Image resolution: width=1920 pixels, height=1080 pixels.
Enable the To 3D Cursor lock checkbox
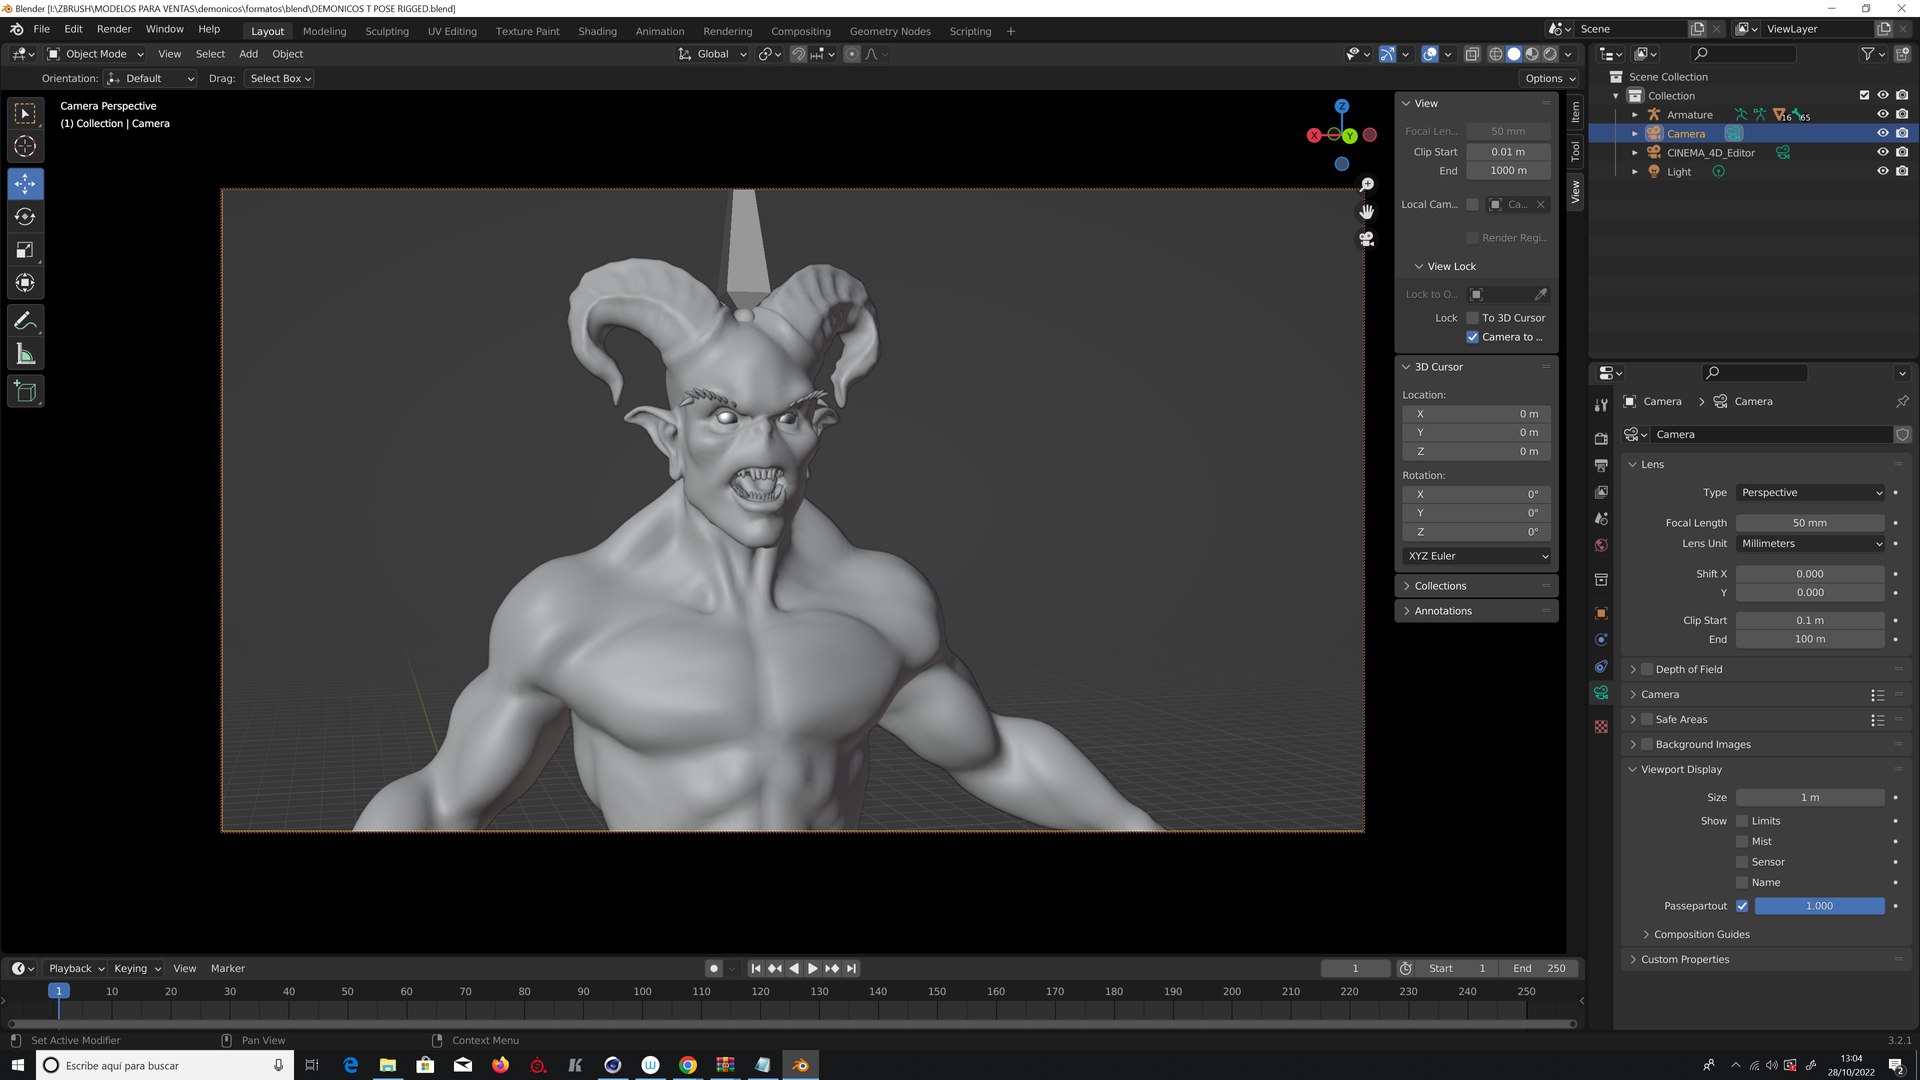pos(1472,318)
